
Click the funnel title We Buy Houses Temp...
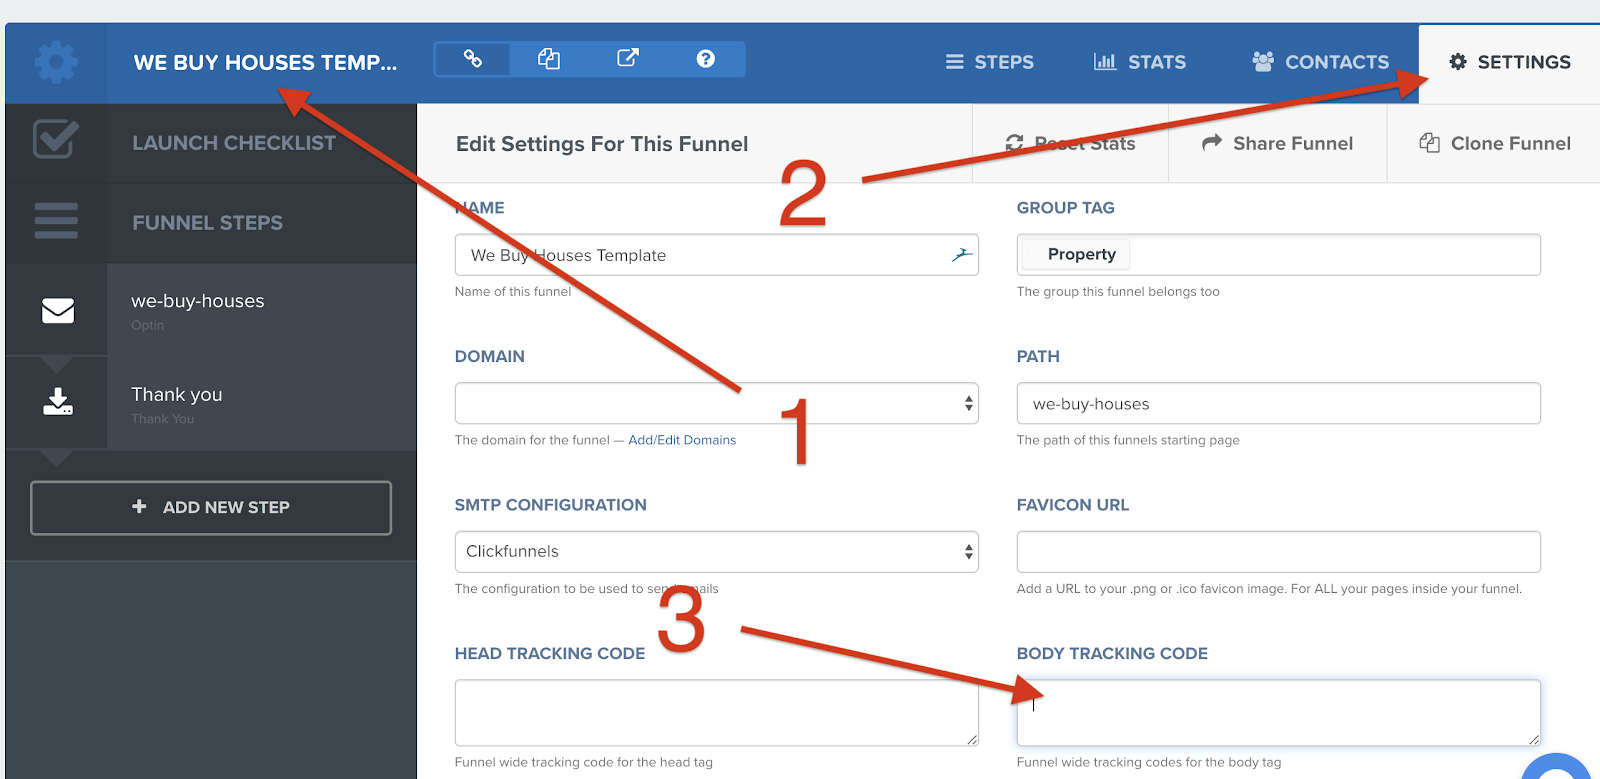[x=265, y=62]
